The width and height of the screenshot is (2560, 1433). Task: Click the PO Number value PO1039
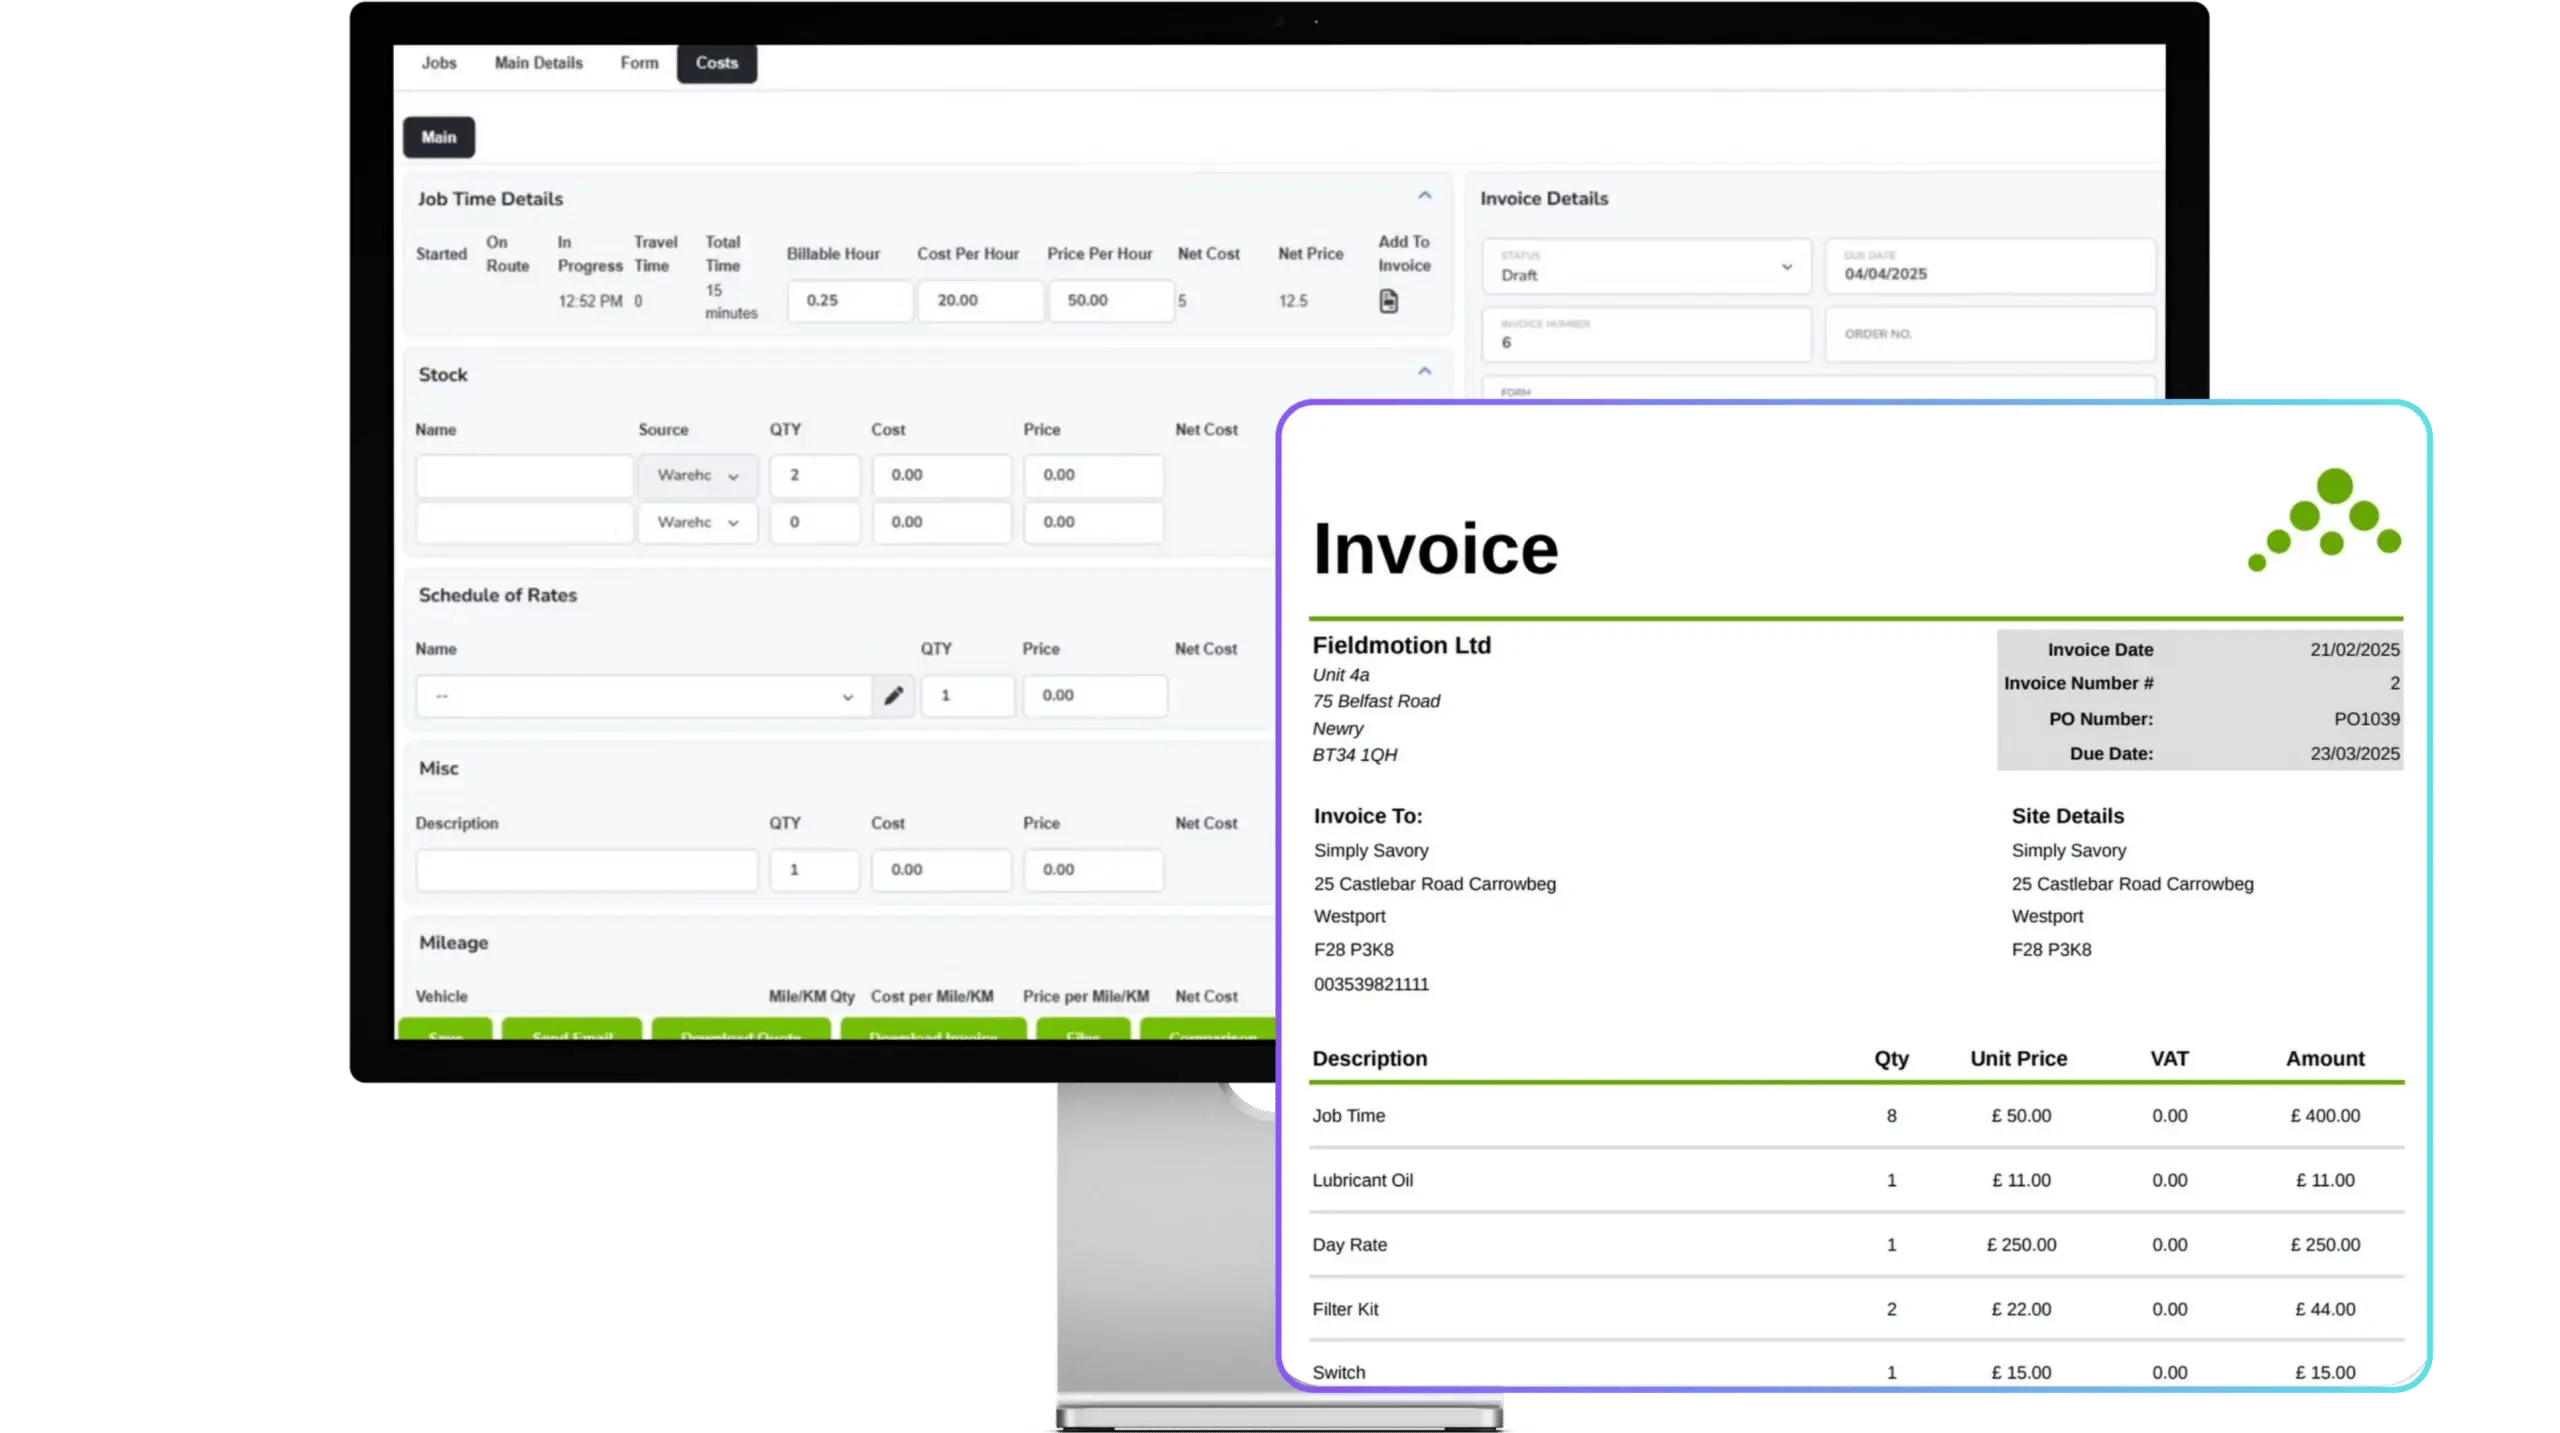[x=2366, y=719]
